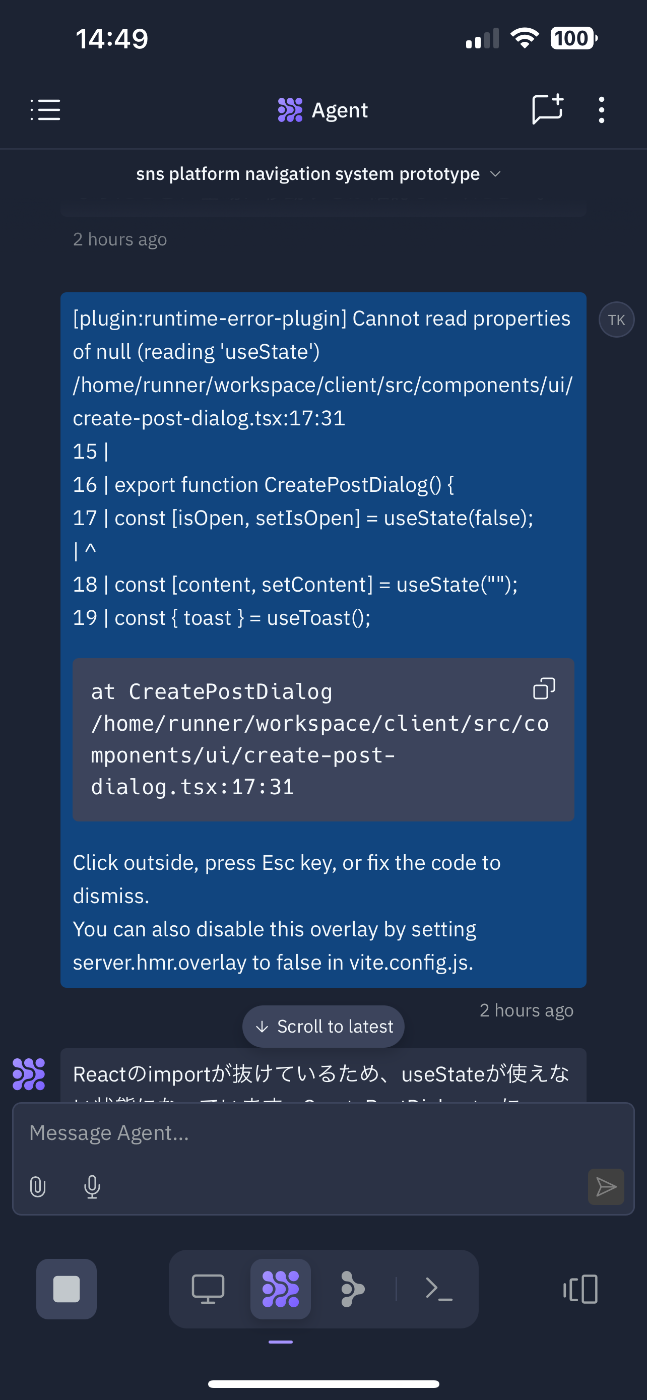Copy the CreatePostDialog stack trace code

click(544, 689)
